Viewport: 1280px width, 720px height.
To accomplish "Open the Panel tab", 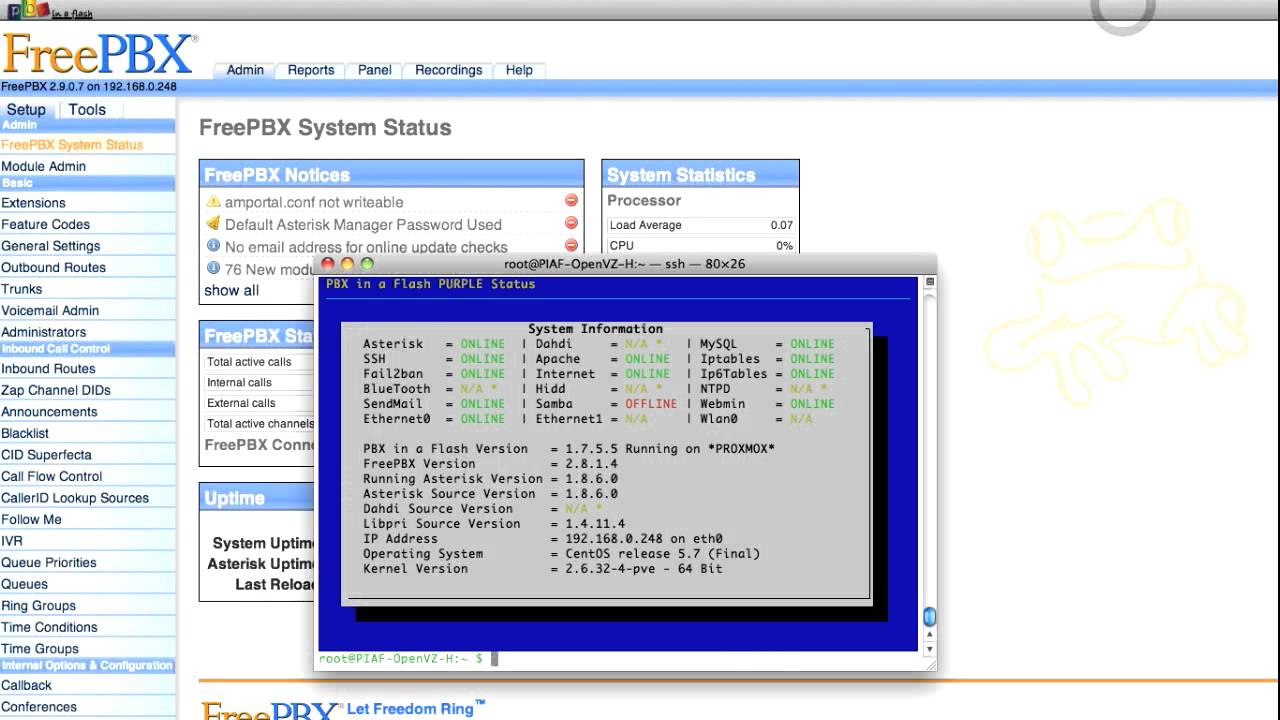I will pyautogui.click(x=375, y=70).
